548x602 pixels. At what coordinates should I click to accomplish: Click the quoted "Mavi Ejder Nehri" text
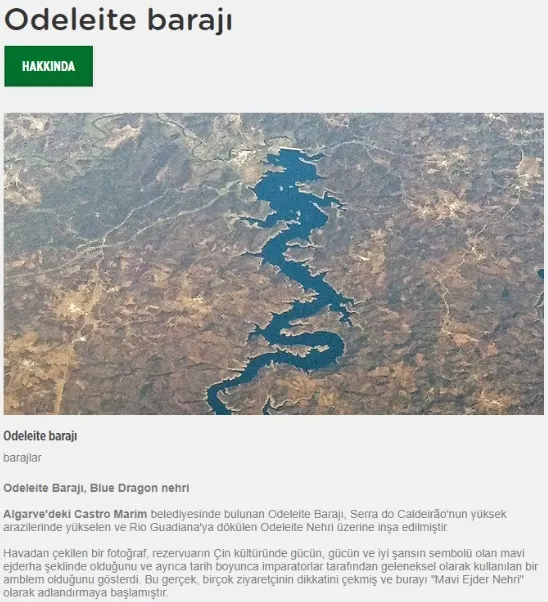[480, 579]
